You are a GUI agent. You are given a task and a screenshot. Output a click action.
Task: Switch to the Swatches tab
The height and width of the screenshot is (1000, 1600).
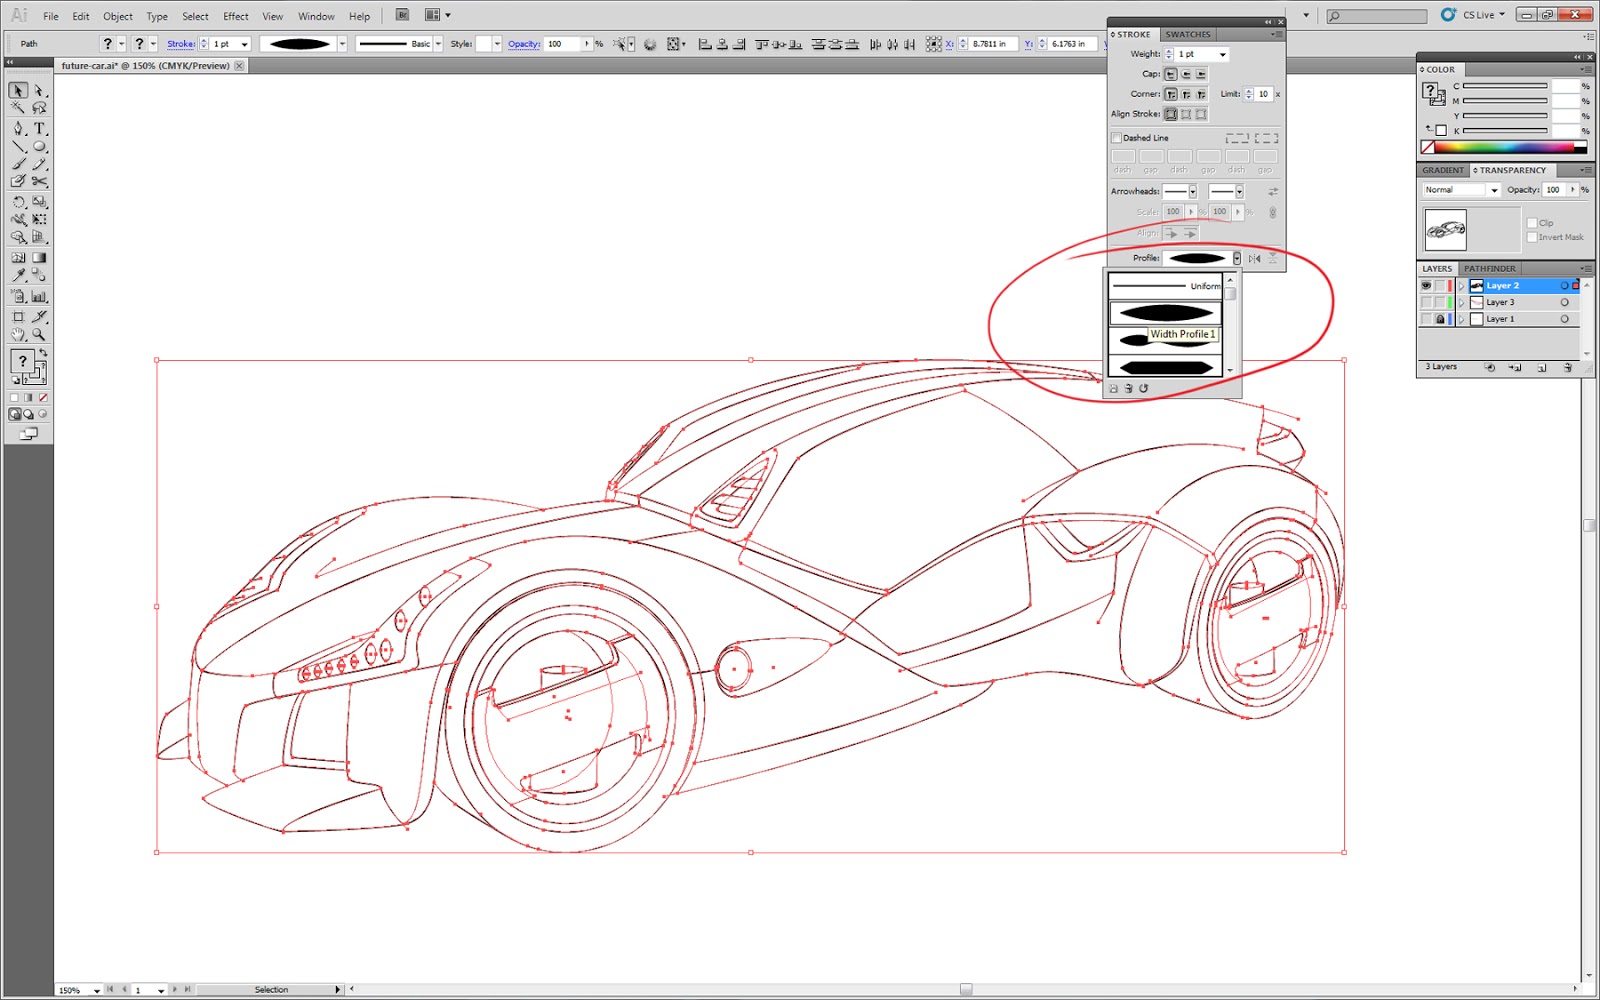pyautogui.click(x=1187, y=34)
